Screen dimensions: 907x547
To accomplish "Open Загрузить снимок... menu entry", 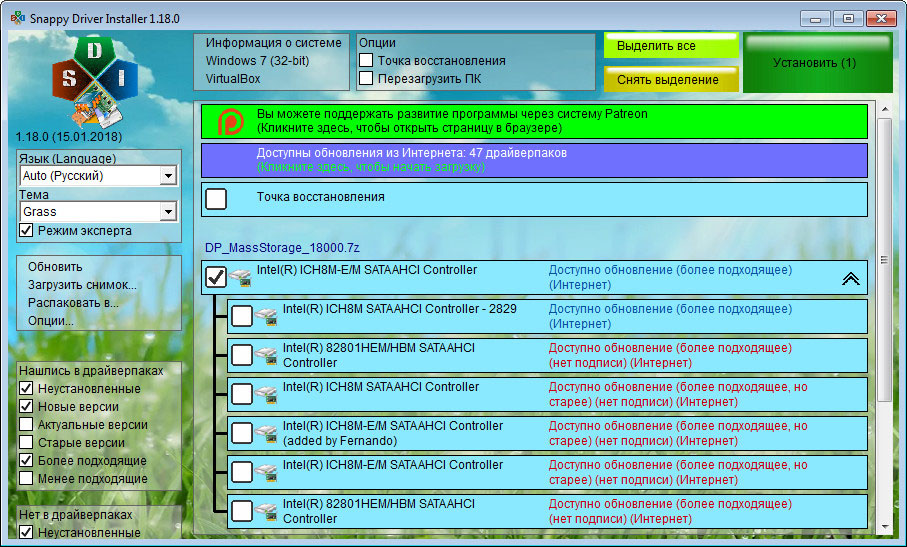I will pos(82,284).
